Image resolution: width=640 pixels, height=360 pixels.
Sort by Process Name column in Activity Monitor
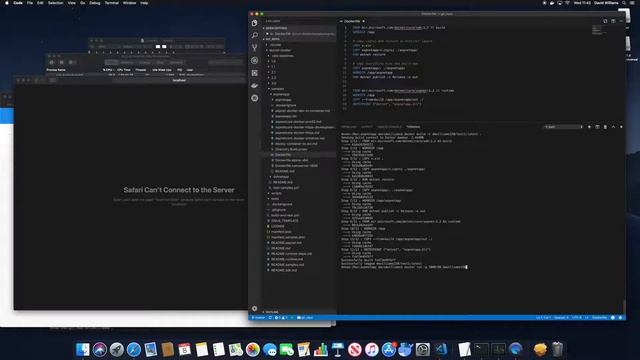(56, 70)
